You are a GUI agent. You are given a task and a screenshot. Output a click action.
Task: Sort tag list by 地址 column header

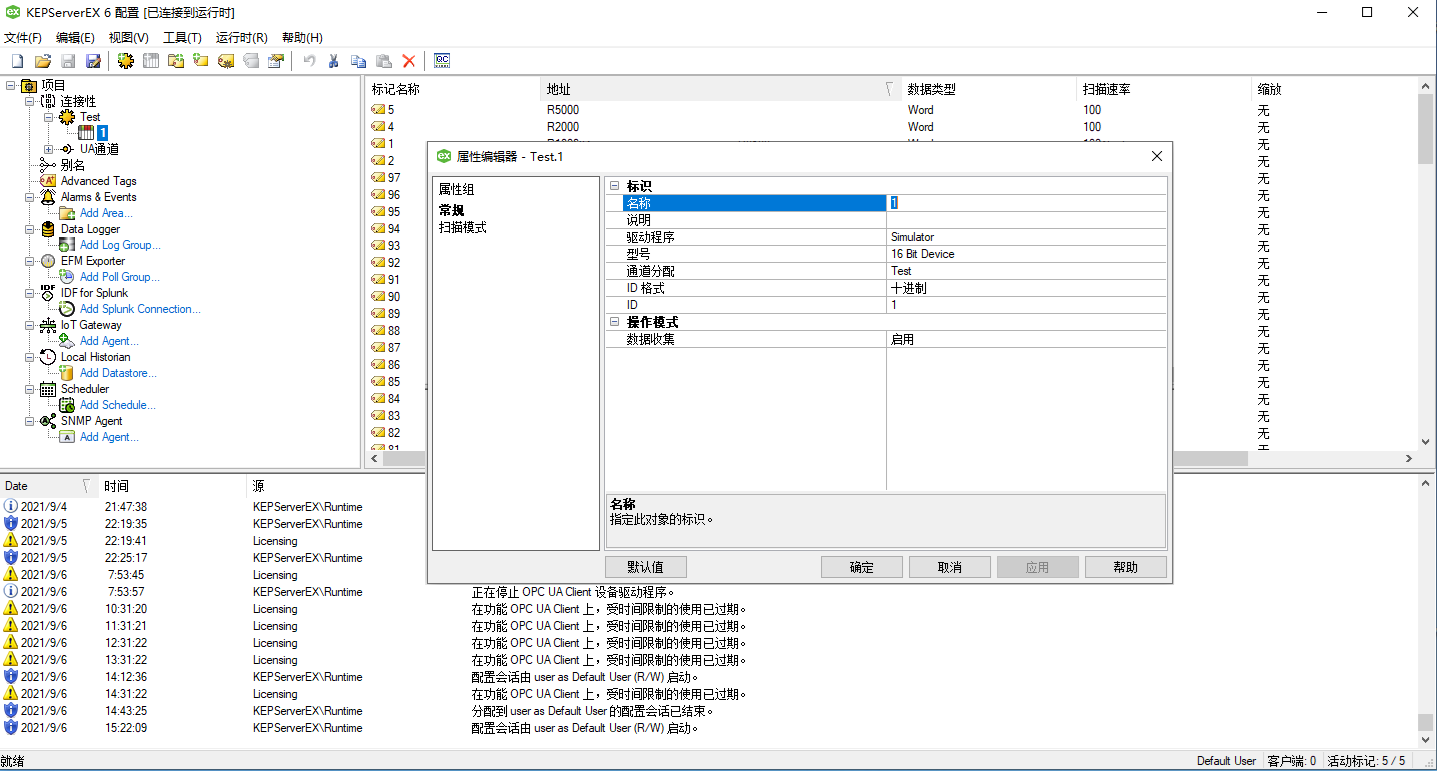[x=720, y=89]
